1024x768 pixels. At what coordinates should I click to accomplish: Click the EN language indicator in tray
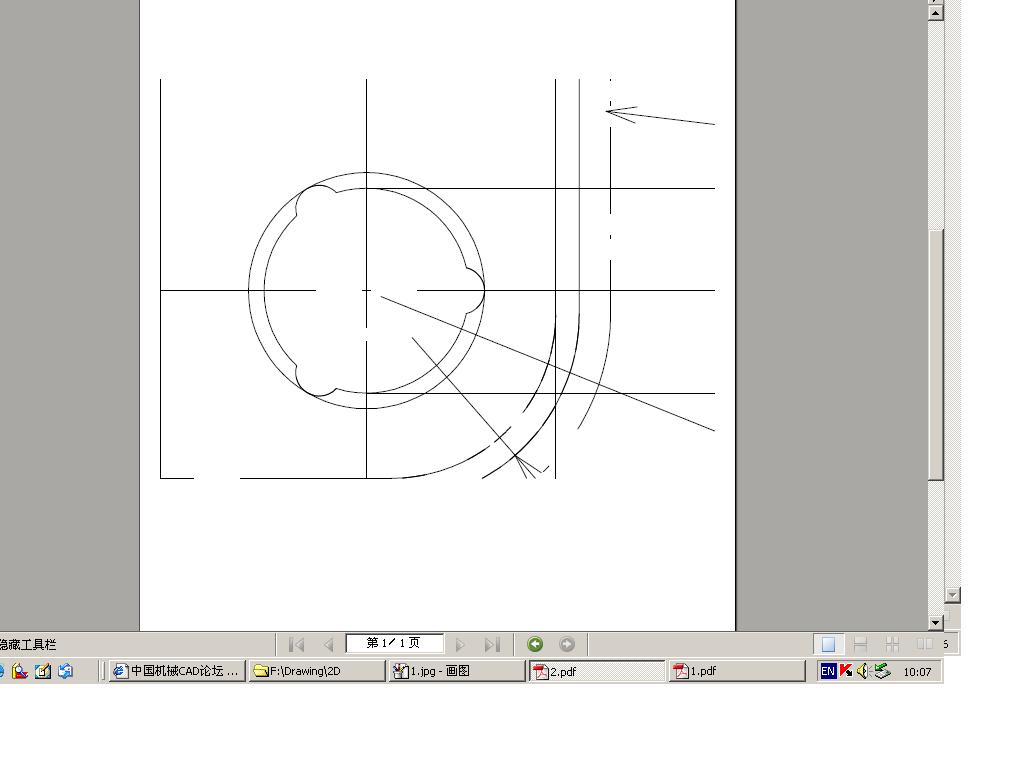coord(828,671)
